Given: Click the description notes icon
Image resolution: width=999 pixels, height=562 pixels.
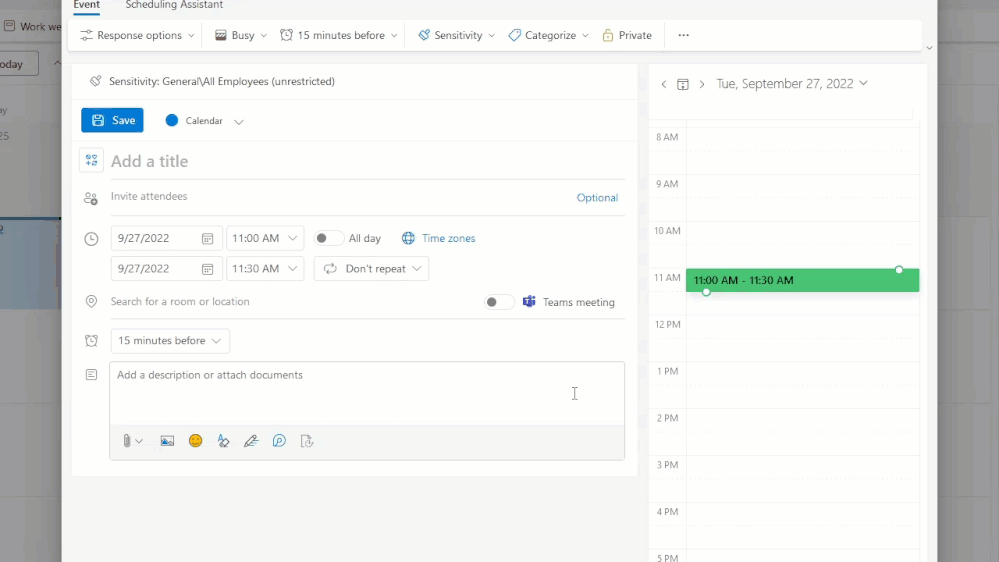Looking at the screenshot, I should tap(91, 375).
